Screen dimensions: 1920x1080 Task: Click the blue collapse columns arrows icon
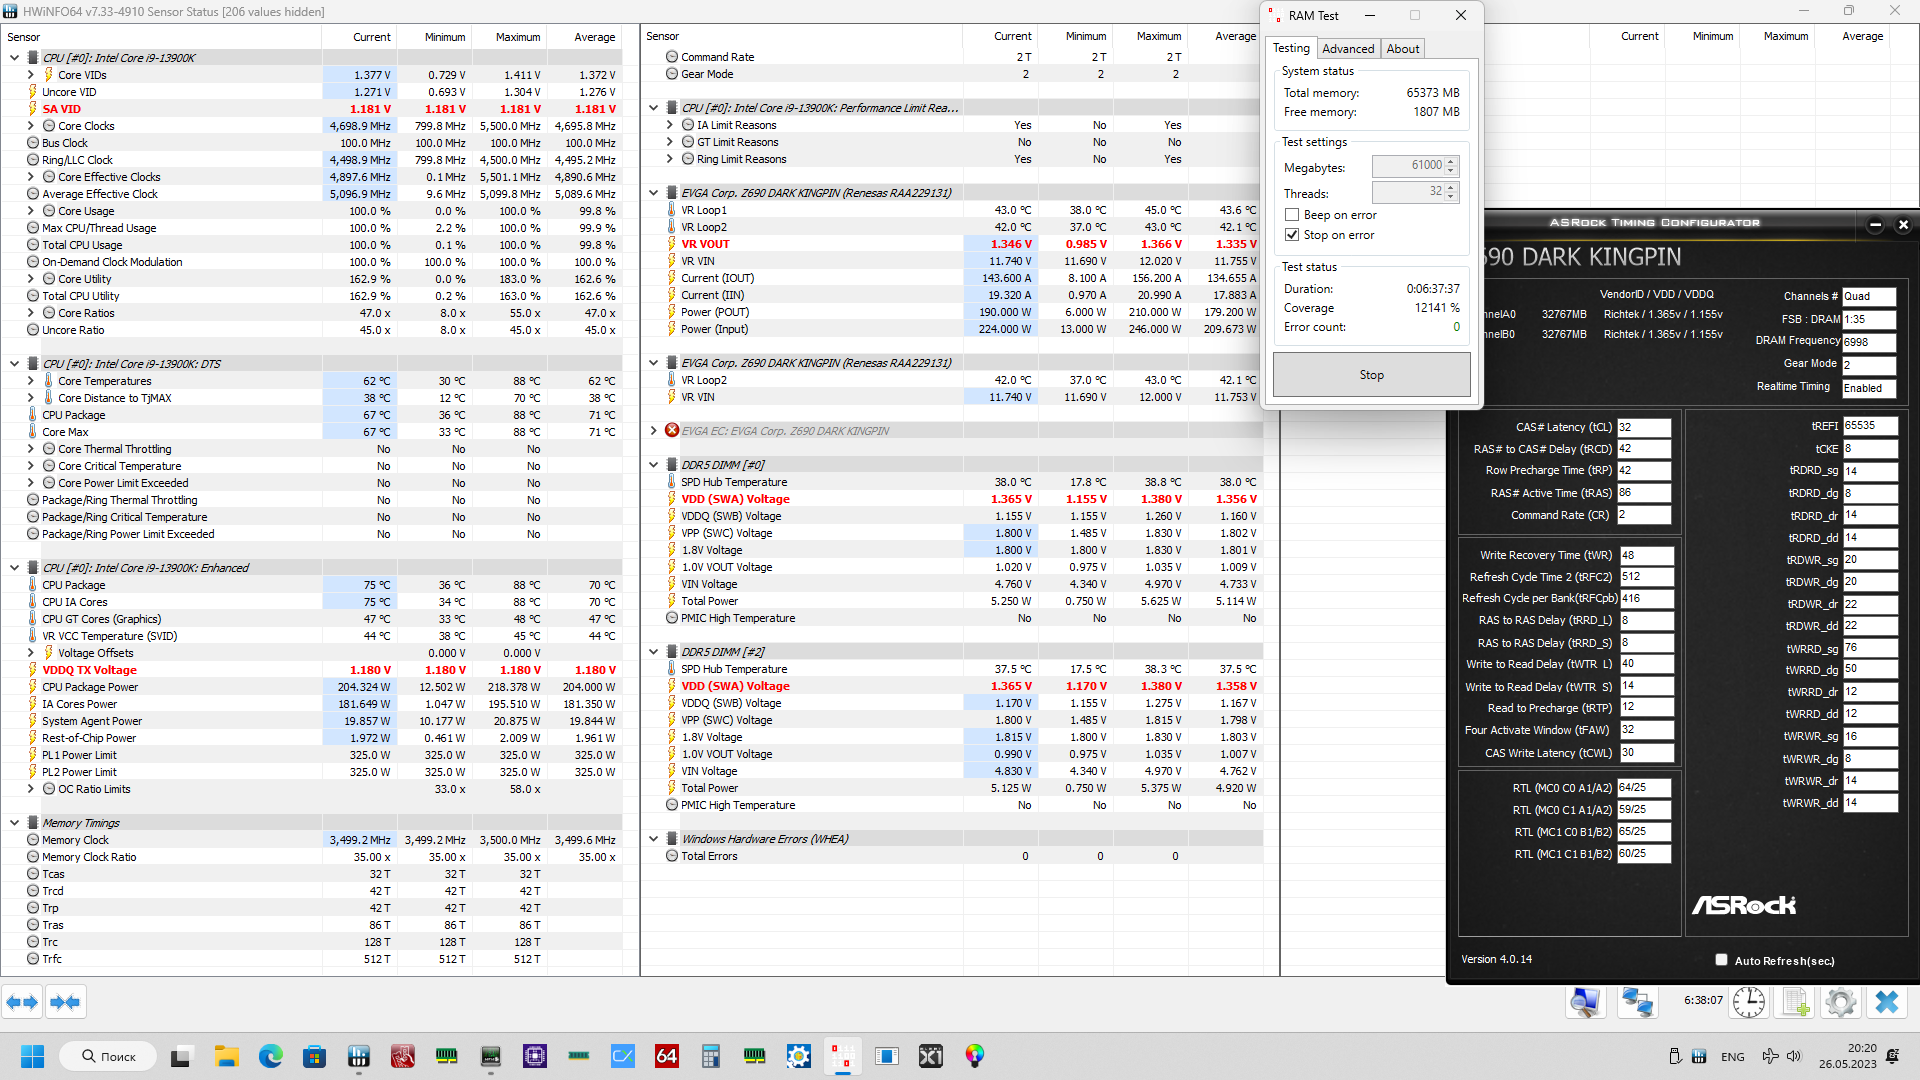point(66,1002)
